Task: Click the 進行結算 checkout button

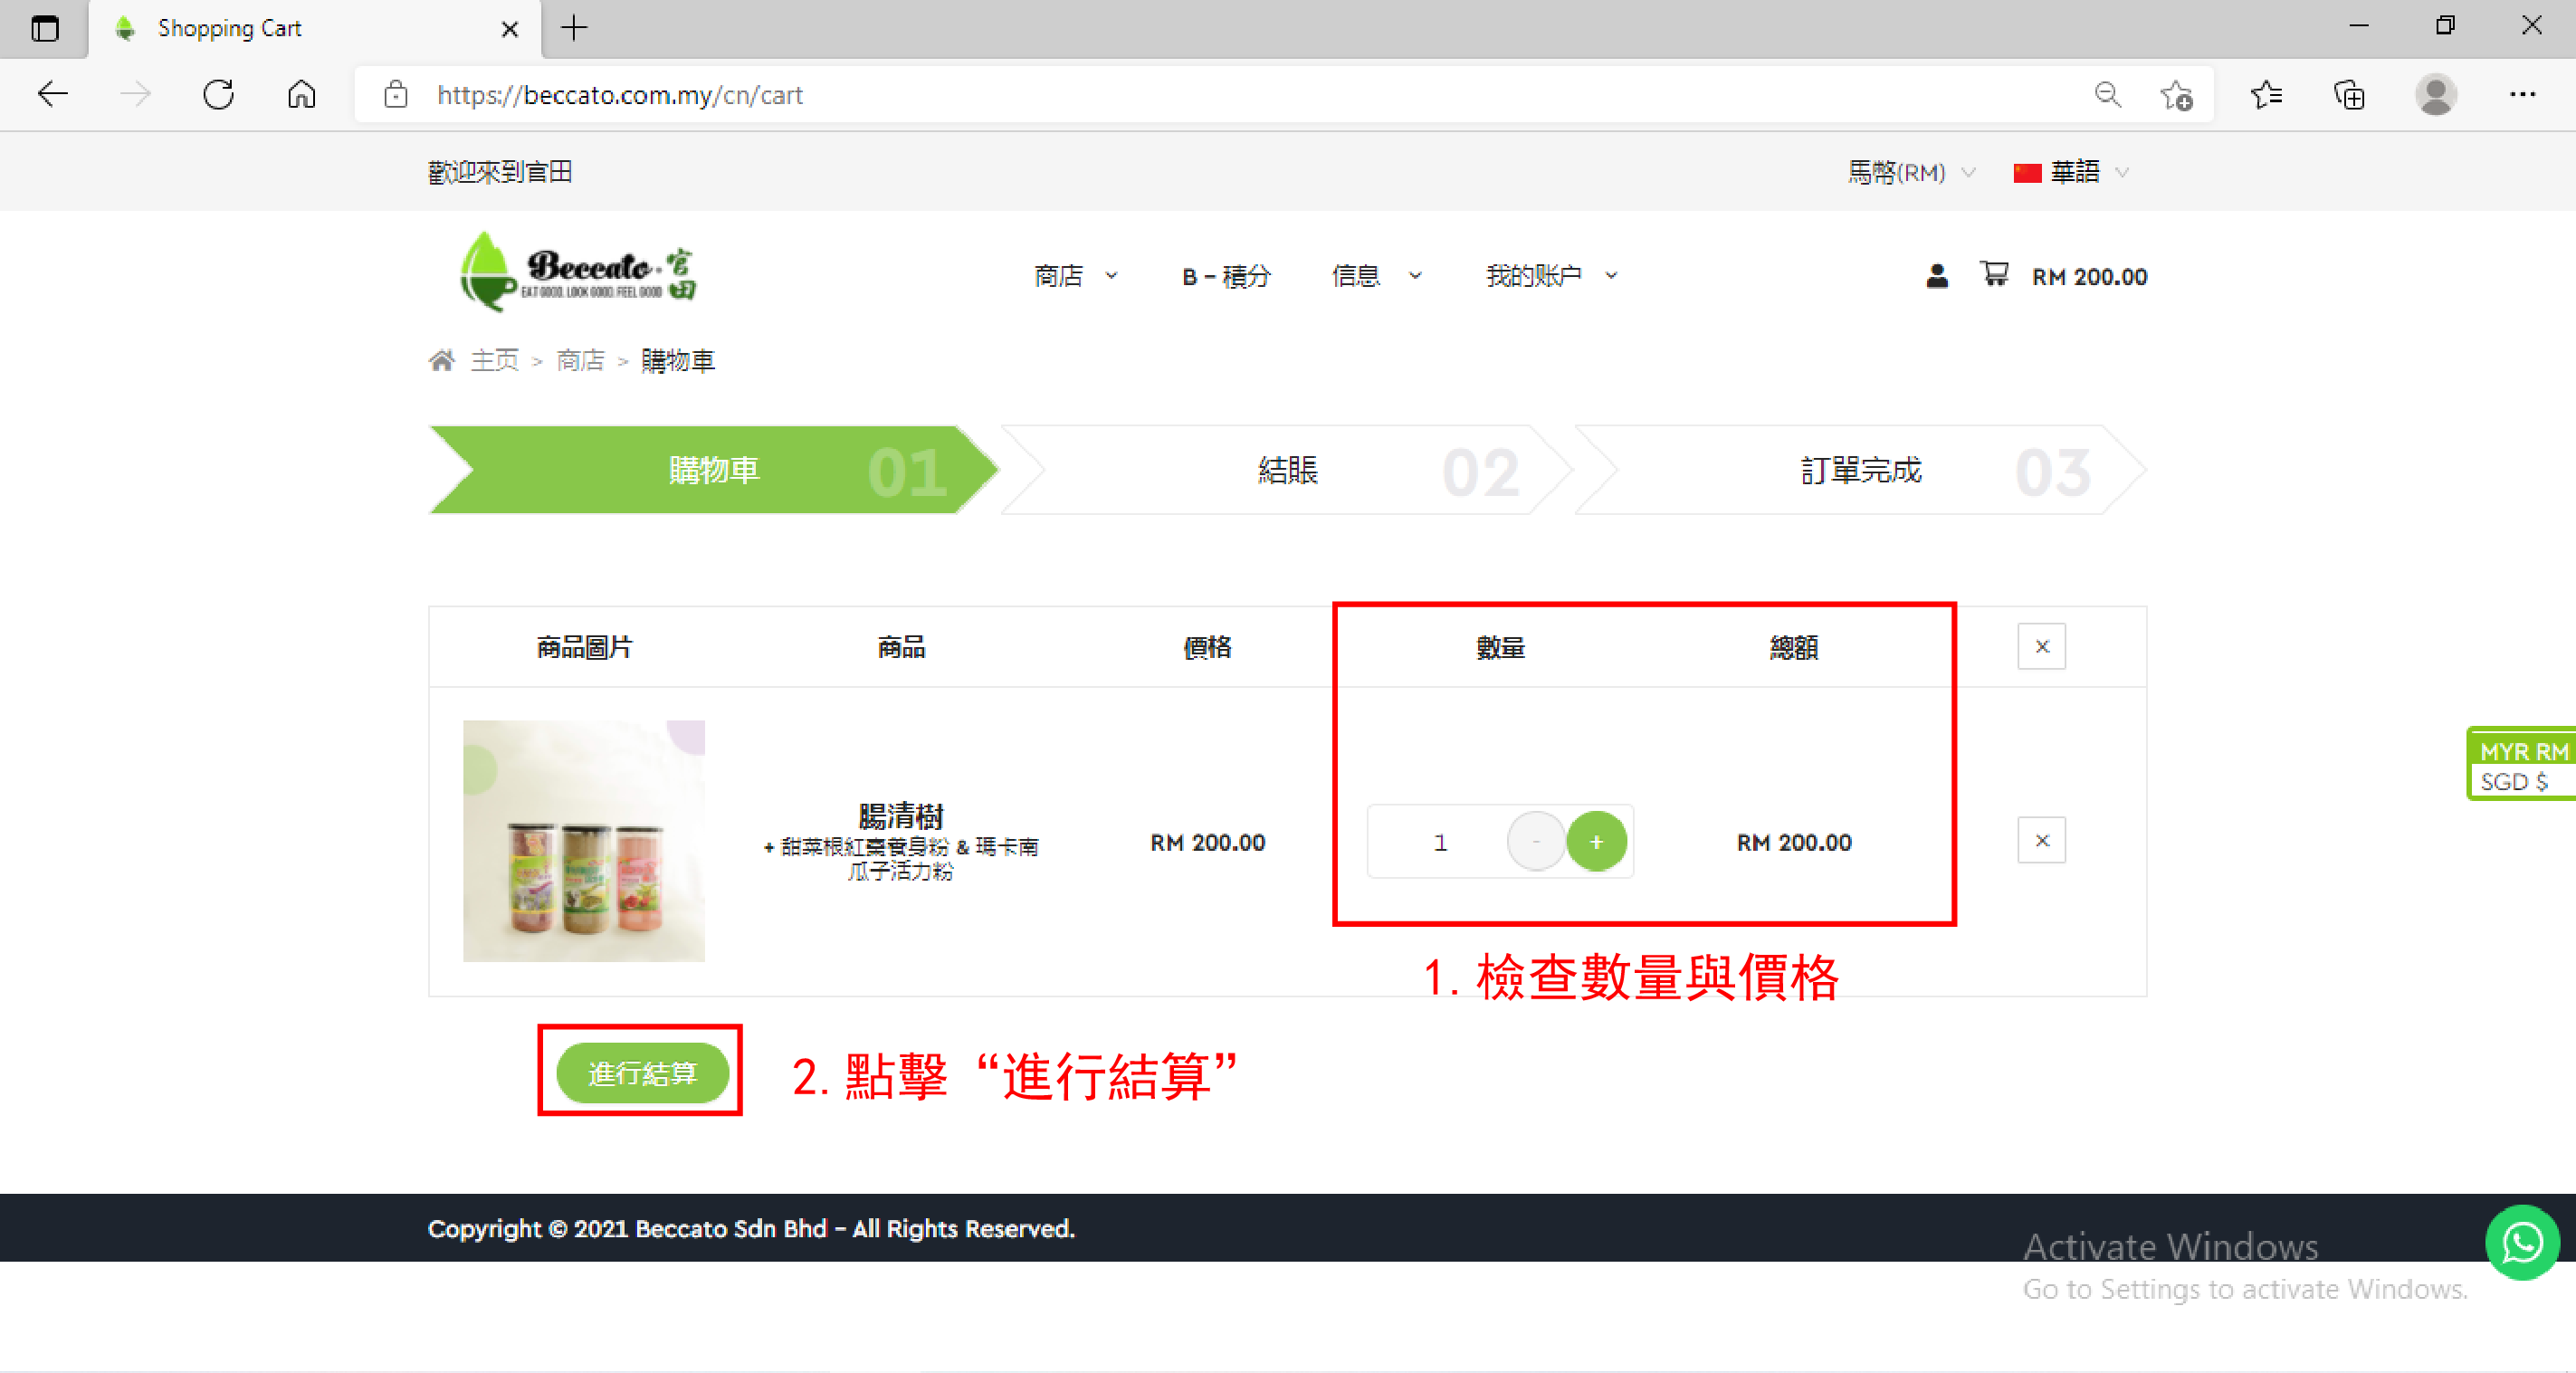Action: point(642,1073)
